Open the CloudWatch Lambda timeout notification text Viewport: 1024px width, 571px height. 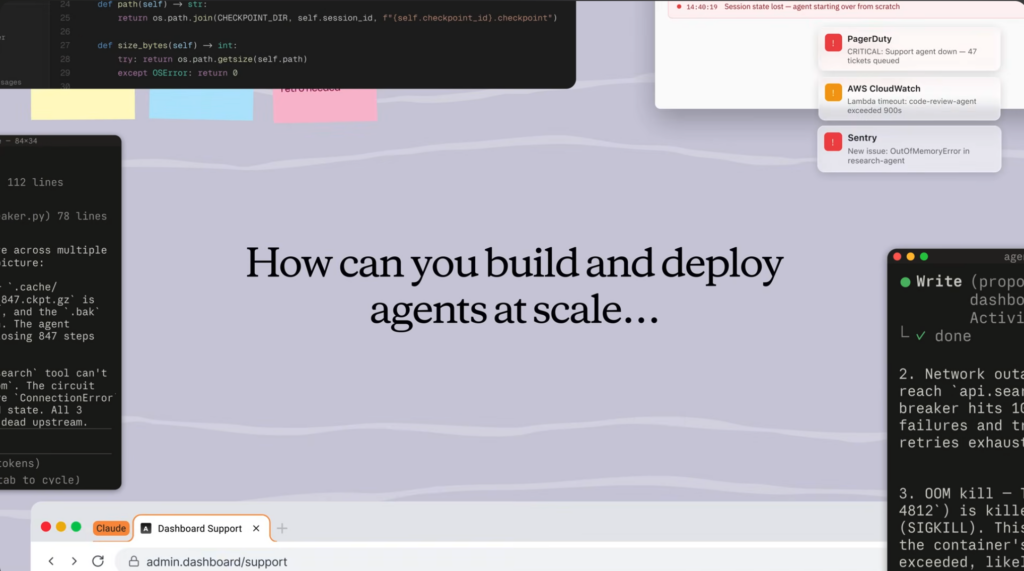(911, 104)
